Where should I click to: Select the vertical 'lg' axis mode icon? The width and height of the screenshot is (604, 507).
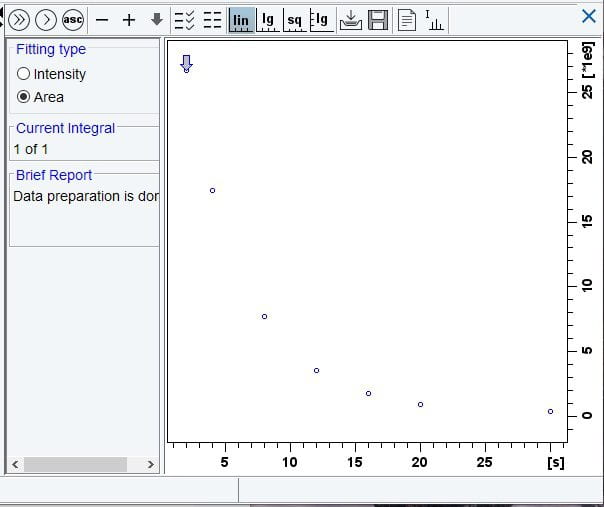[321, 20]
